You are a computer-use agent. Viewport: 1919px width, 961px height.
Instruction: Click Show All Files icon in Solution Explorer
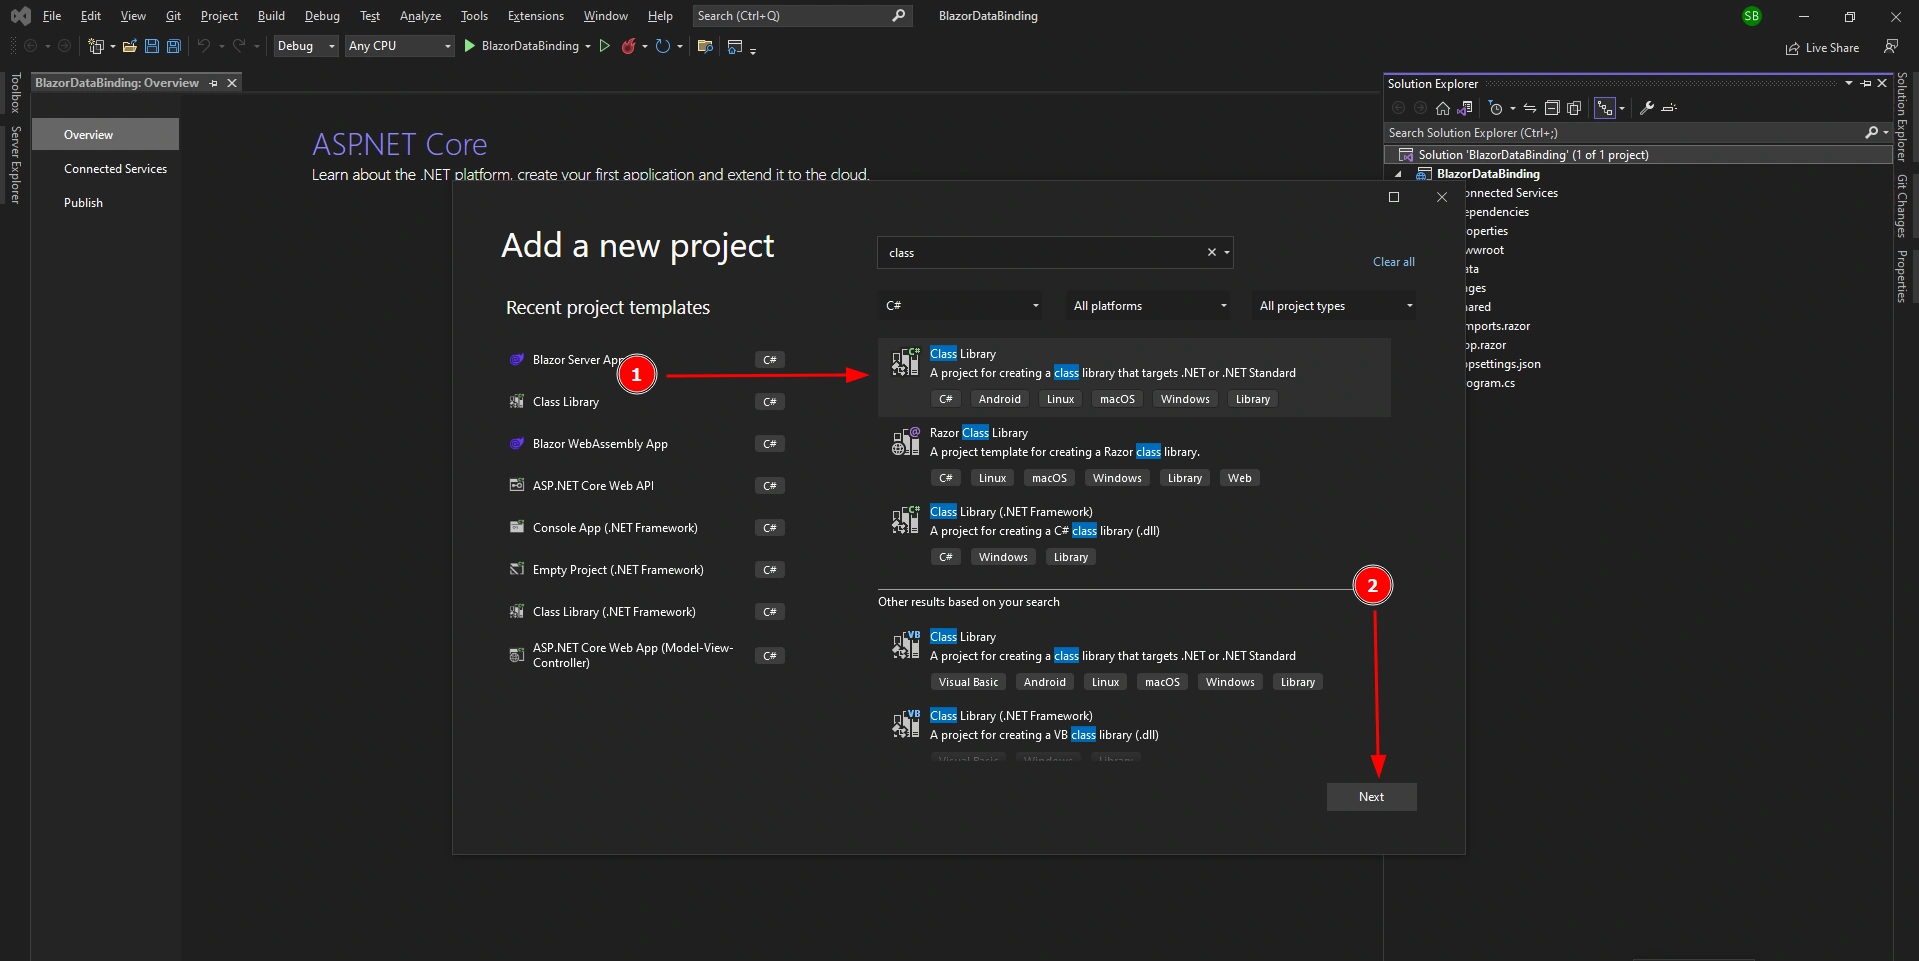[x=1574, y=108]
